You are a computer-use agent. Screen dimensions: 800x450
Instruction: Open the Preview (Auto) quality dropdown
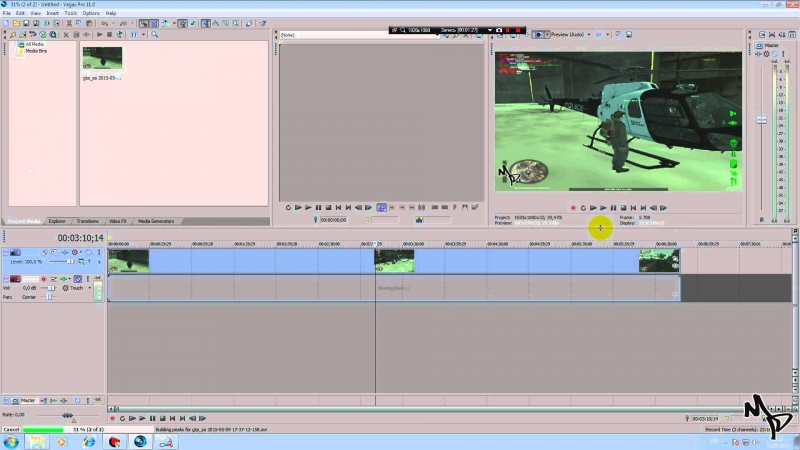(589, 35)
